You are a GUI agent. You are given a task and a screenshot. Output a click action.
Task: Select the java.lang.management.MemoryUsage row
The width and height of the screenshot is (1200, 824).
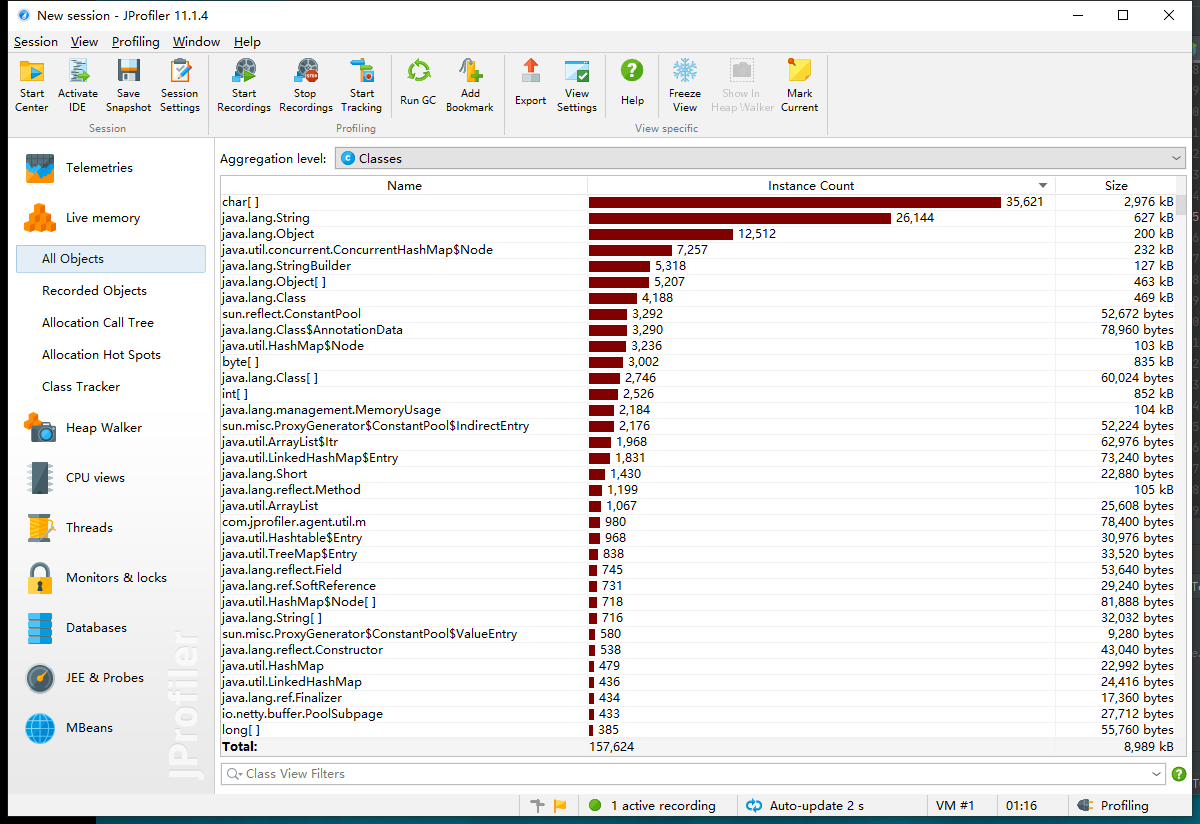(x=698, y=410)
